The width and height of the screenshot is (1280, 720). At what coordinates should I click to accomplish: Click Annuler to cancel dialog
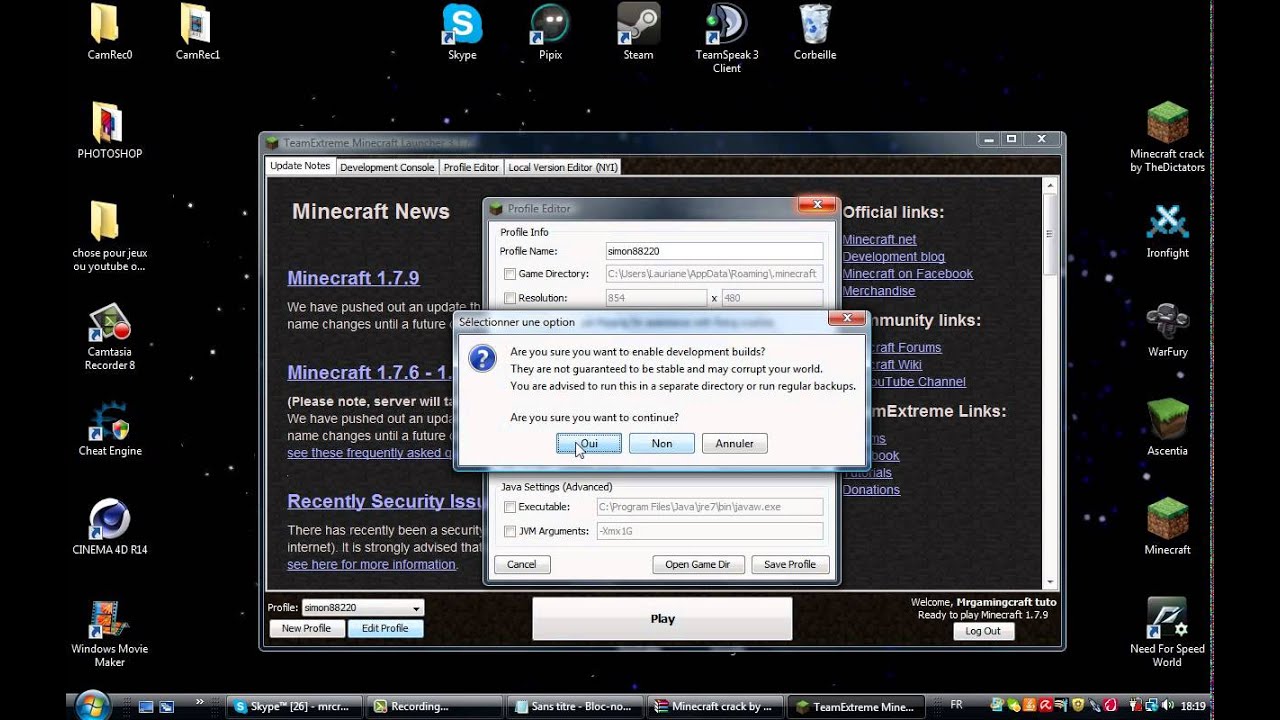point(735,443)
